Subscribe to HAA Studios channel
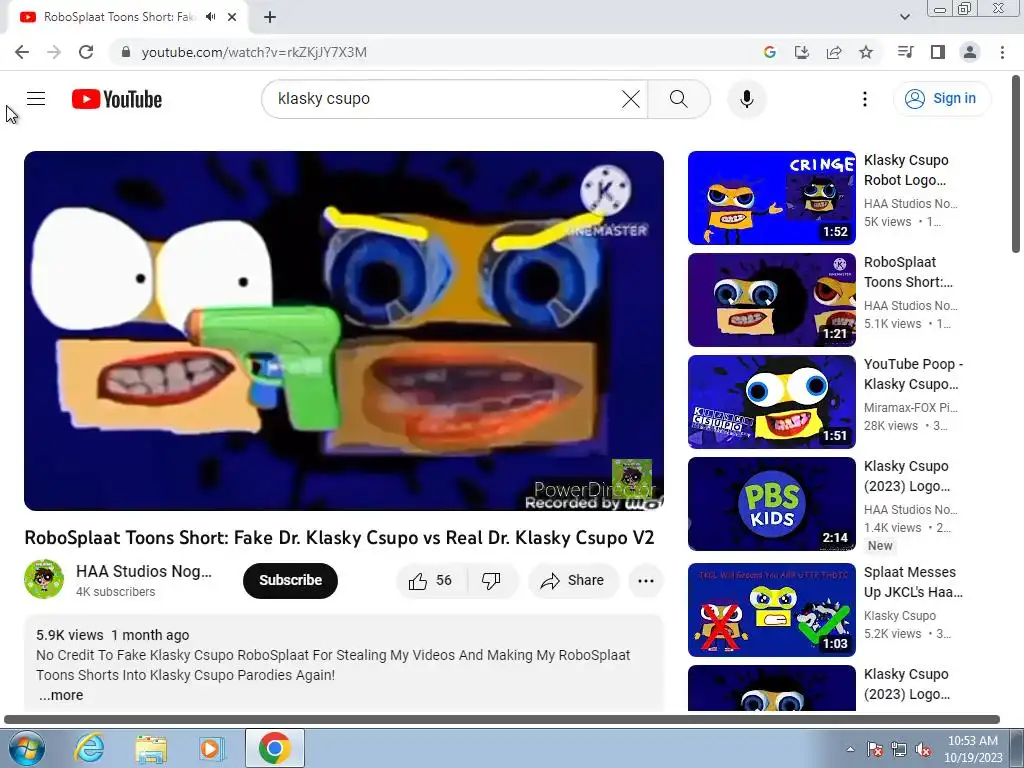The width and height of the screenshot is (1024, 768). pyautogui.click(x=291, y=581)
